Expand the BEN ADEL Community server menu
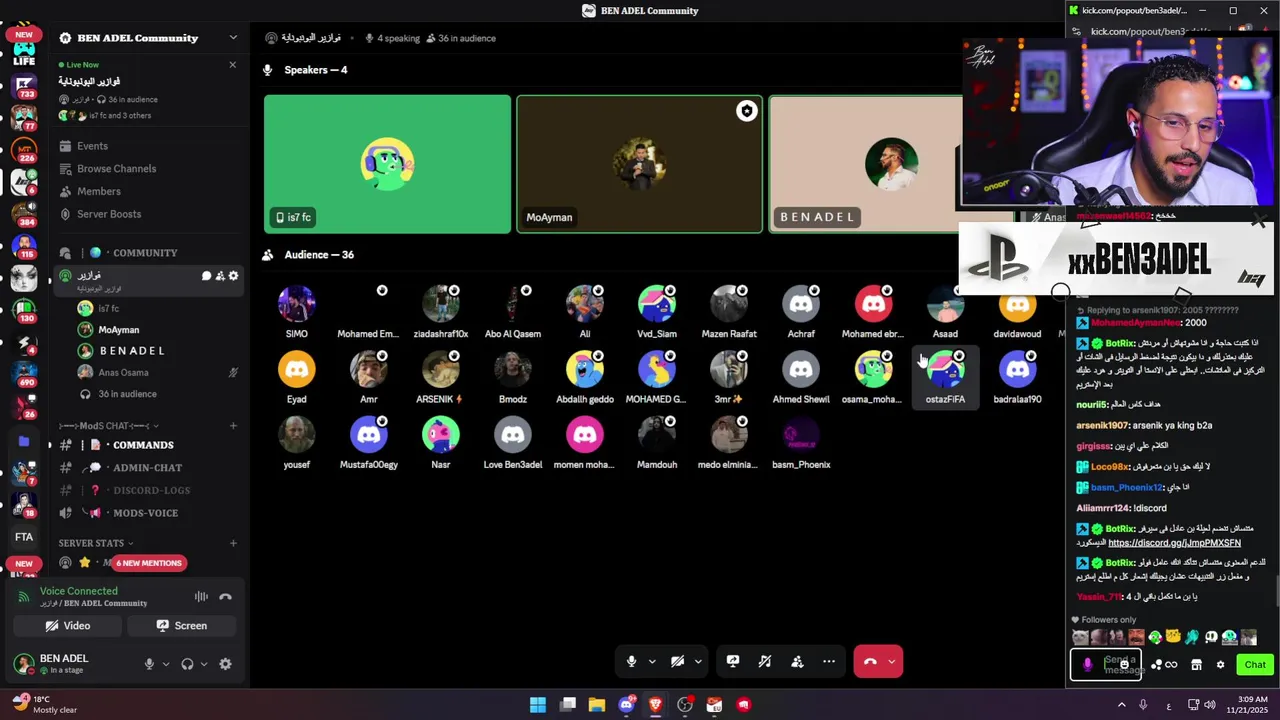1280x720 pixels. click(233, 38)
